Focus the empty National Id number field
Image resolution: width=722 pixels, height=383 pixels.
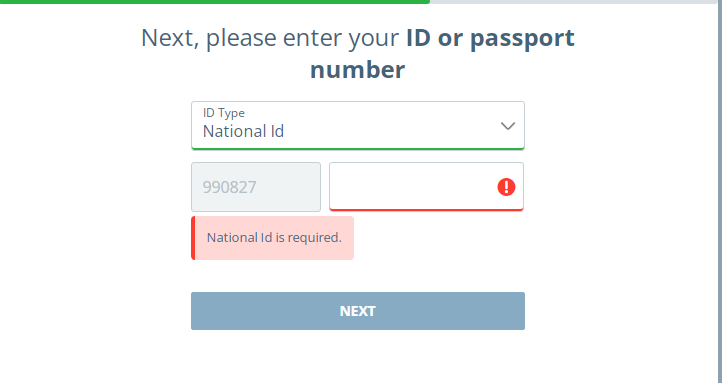[426, 186]
